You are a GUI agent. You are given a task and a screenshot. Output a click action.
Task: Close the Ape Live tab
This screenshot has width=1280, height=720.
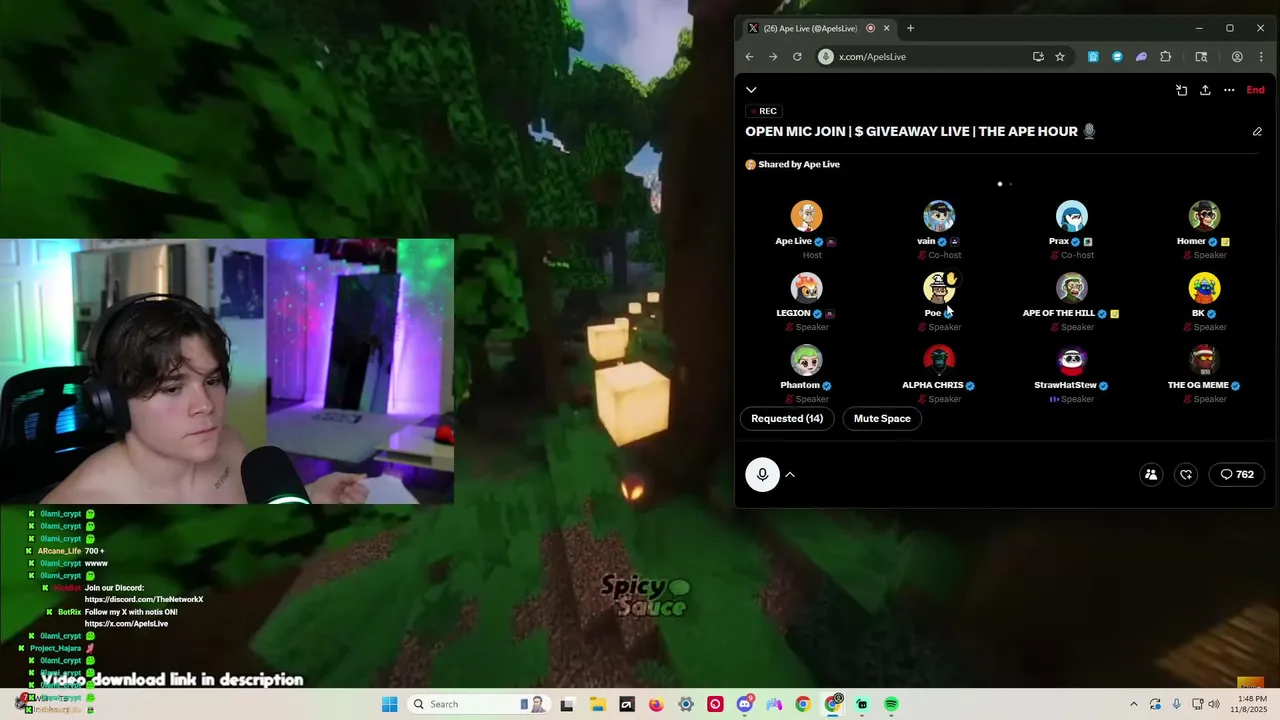[886, 28]
